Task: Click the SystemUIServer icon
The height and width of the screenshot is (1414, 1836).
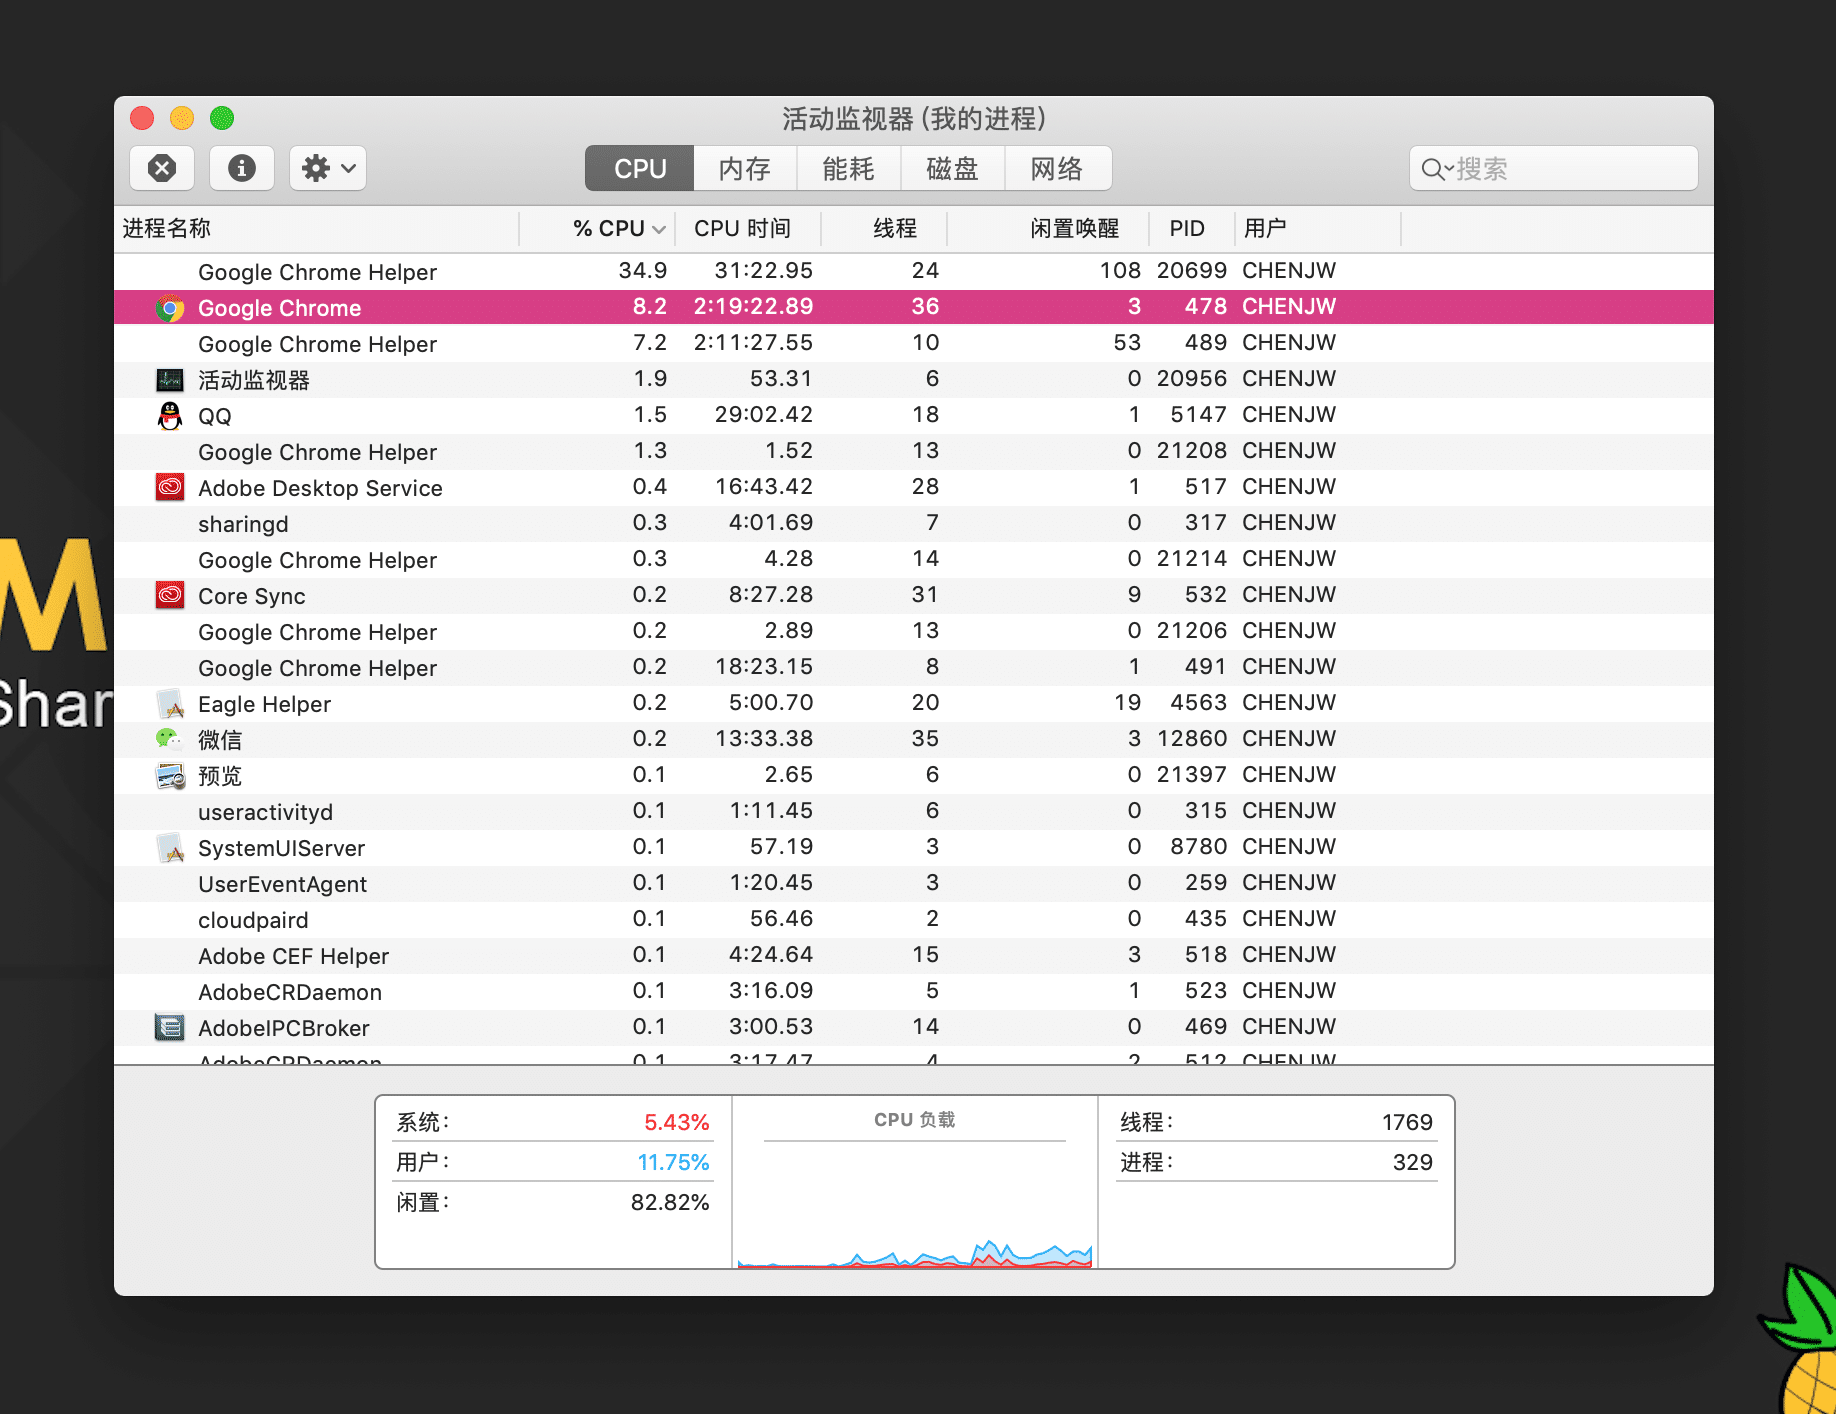Action: coord(170,848)
